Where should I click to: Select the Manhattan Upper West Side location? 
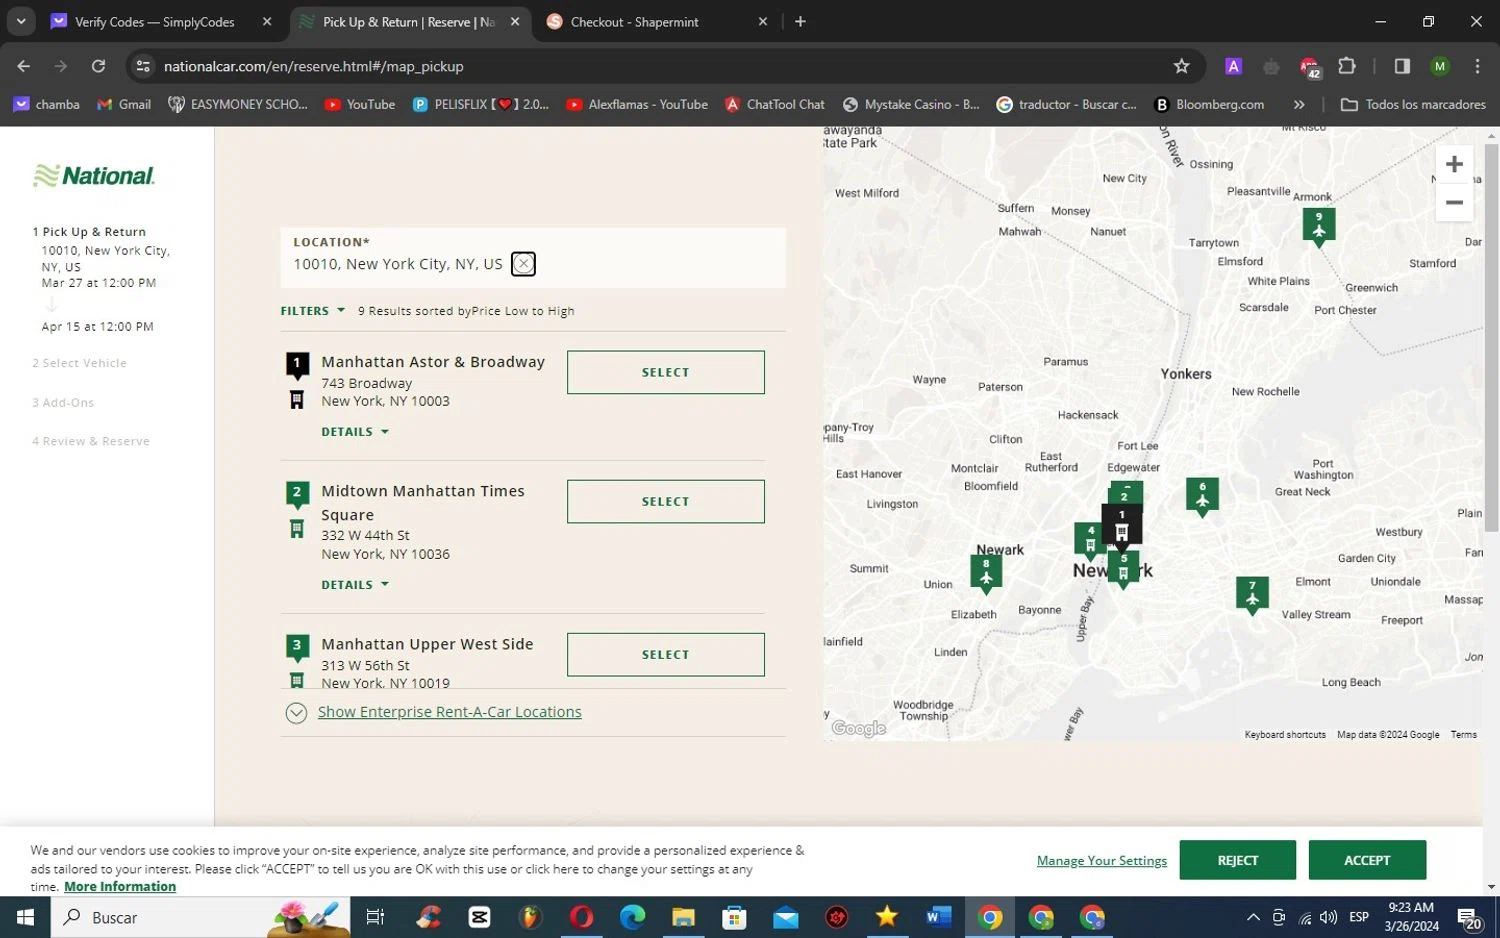pyautogui.click(x=665, y=655)
